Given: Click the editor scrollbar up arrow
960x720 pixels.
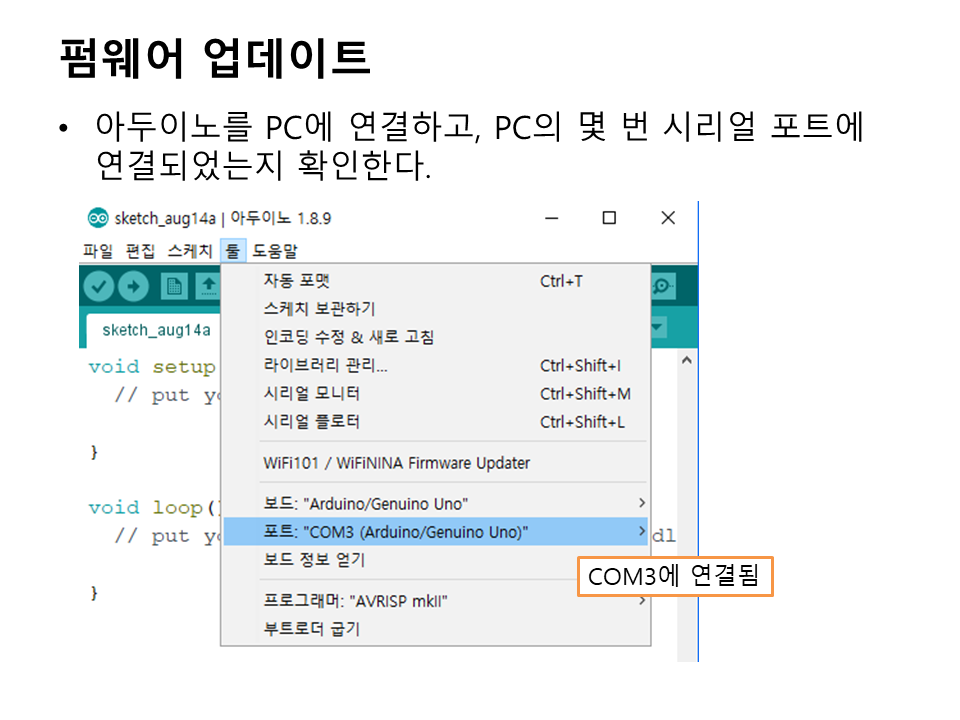Looking at the screenshot, I should 687,361.
